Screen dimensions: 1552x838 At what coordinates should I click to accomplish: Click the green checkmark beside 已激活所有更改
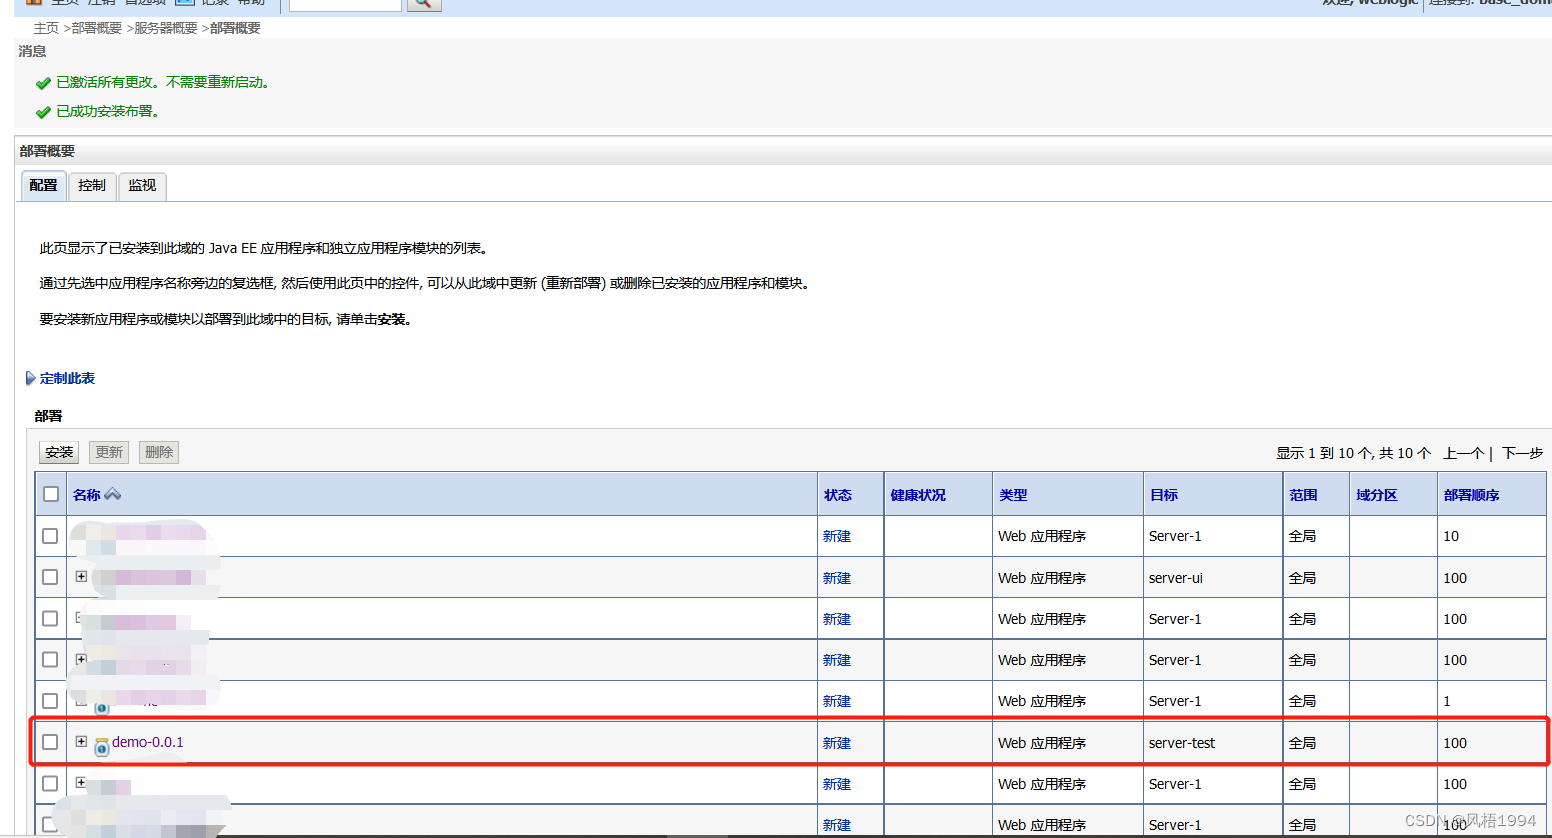point(43,83)
